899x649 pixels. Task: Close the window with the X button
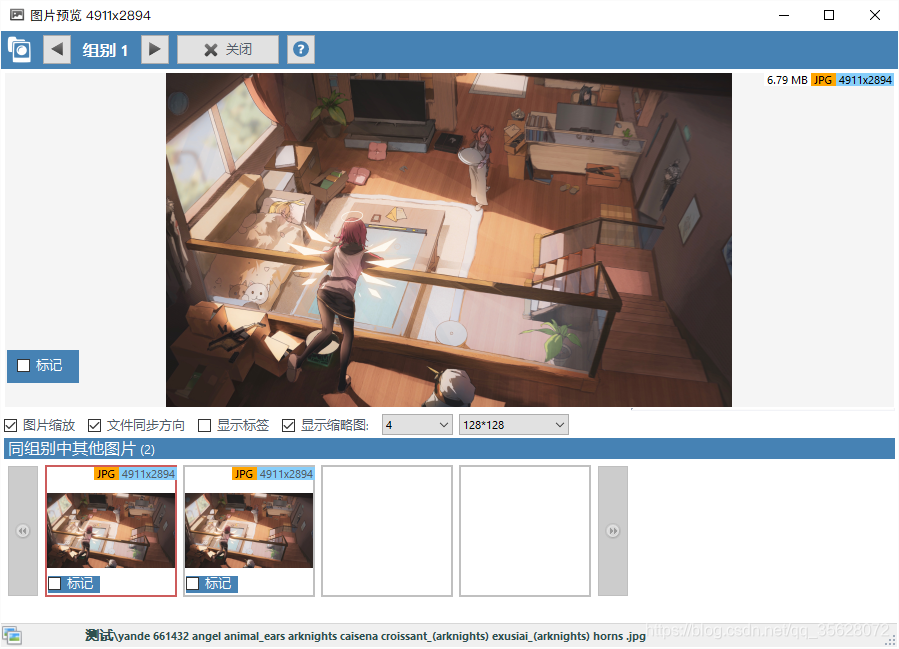875,15
